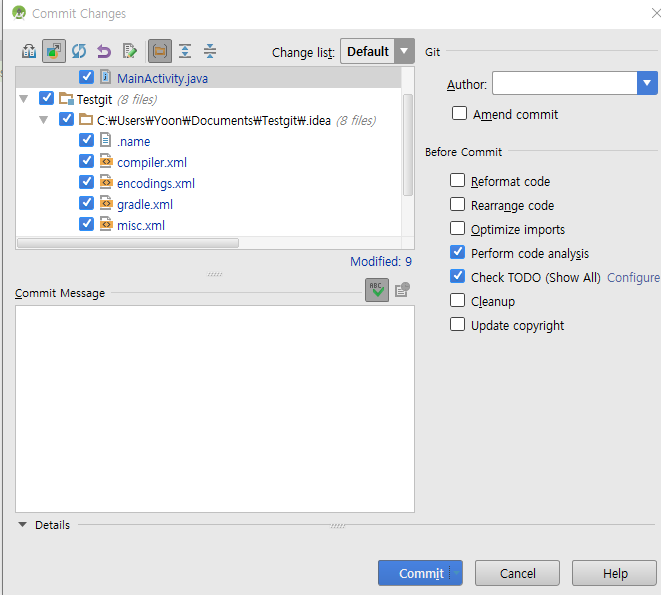The height and width of the screenshot is (595, 661).
Task: Open the Commit button dropdown arrow
Action: click(x=456, y=573)
